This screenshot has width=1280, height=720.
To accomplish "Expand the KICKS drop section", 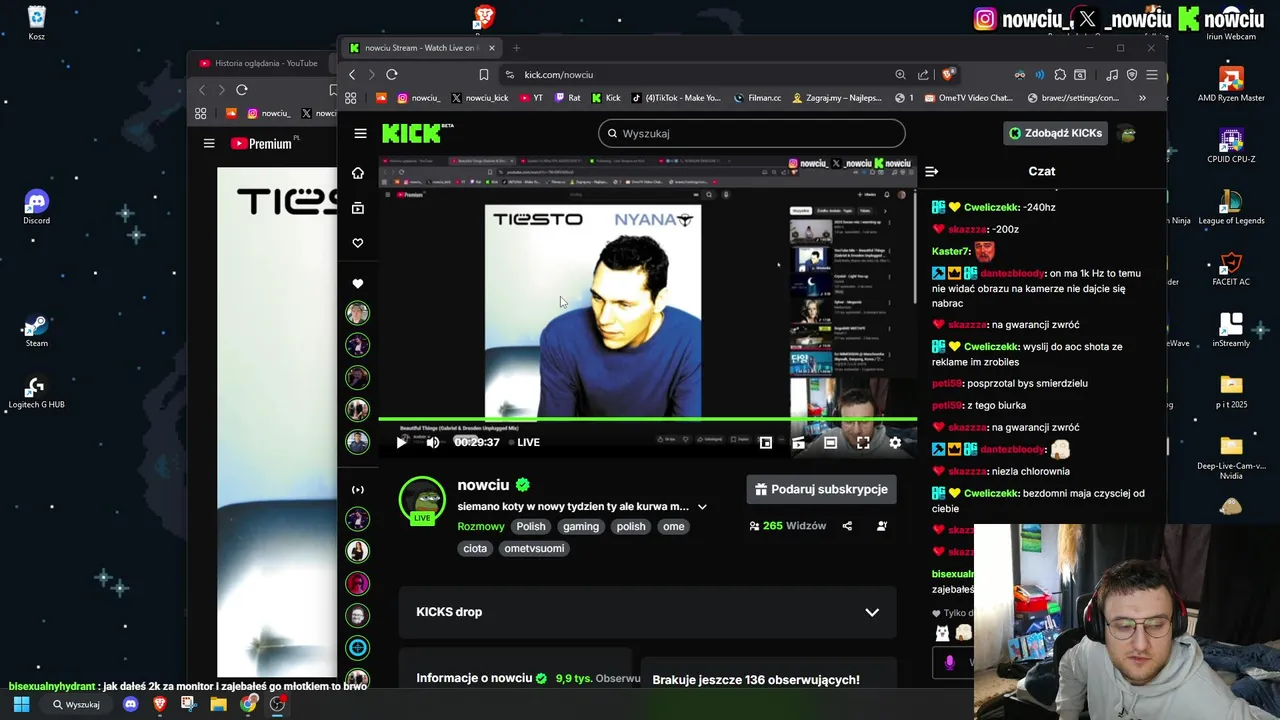I will click(x=872, y=612).
